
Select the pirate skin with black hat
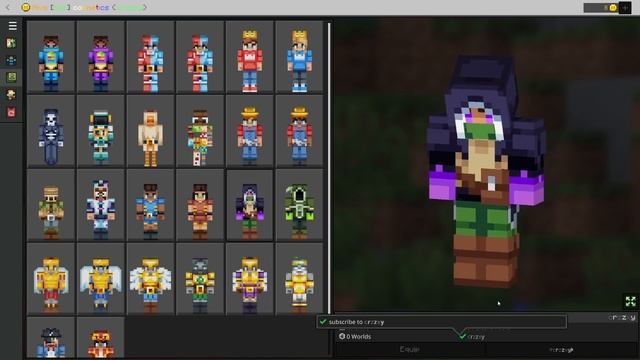(51, 338)
